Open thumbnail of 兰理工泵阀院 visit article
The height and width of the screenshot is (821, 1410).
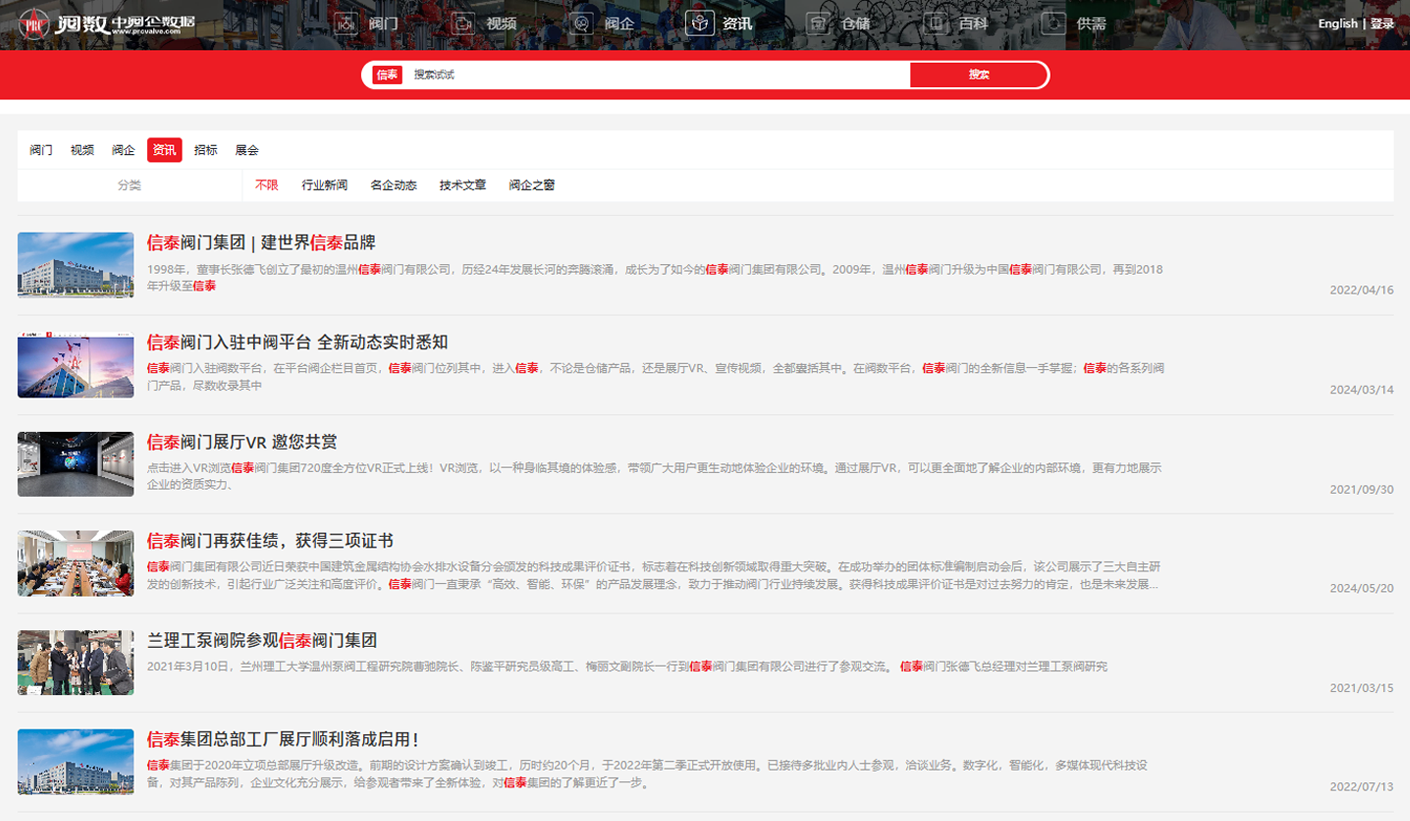76,662
